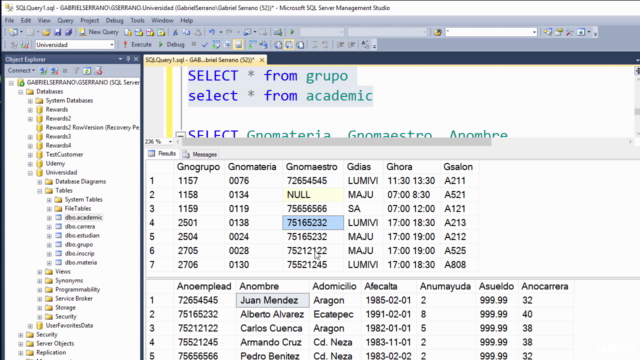Click the NULL cell in Gnomaestro column

point(313,195)
